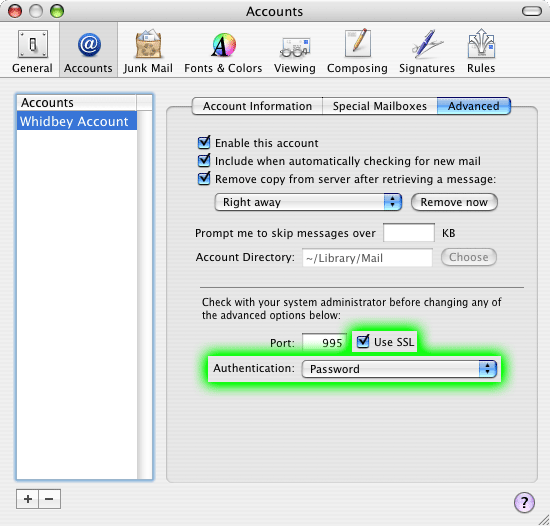Switch to the Viewing preferences icon

tap(295, 51)
